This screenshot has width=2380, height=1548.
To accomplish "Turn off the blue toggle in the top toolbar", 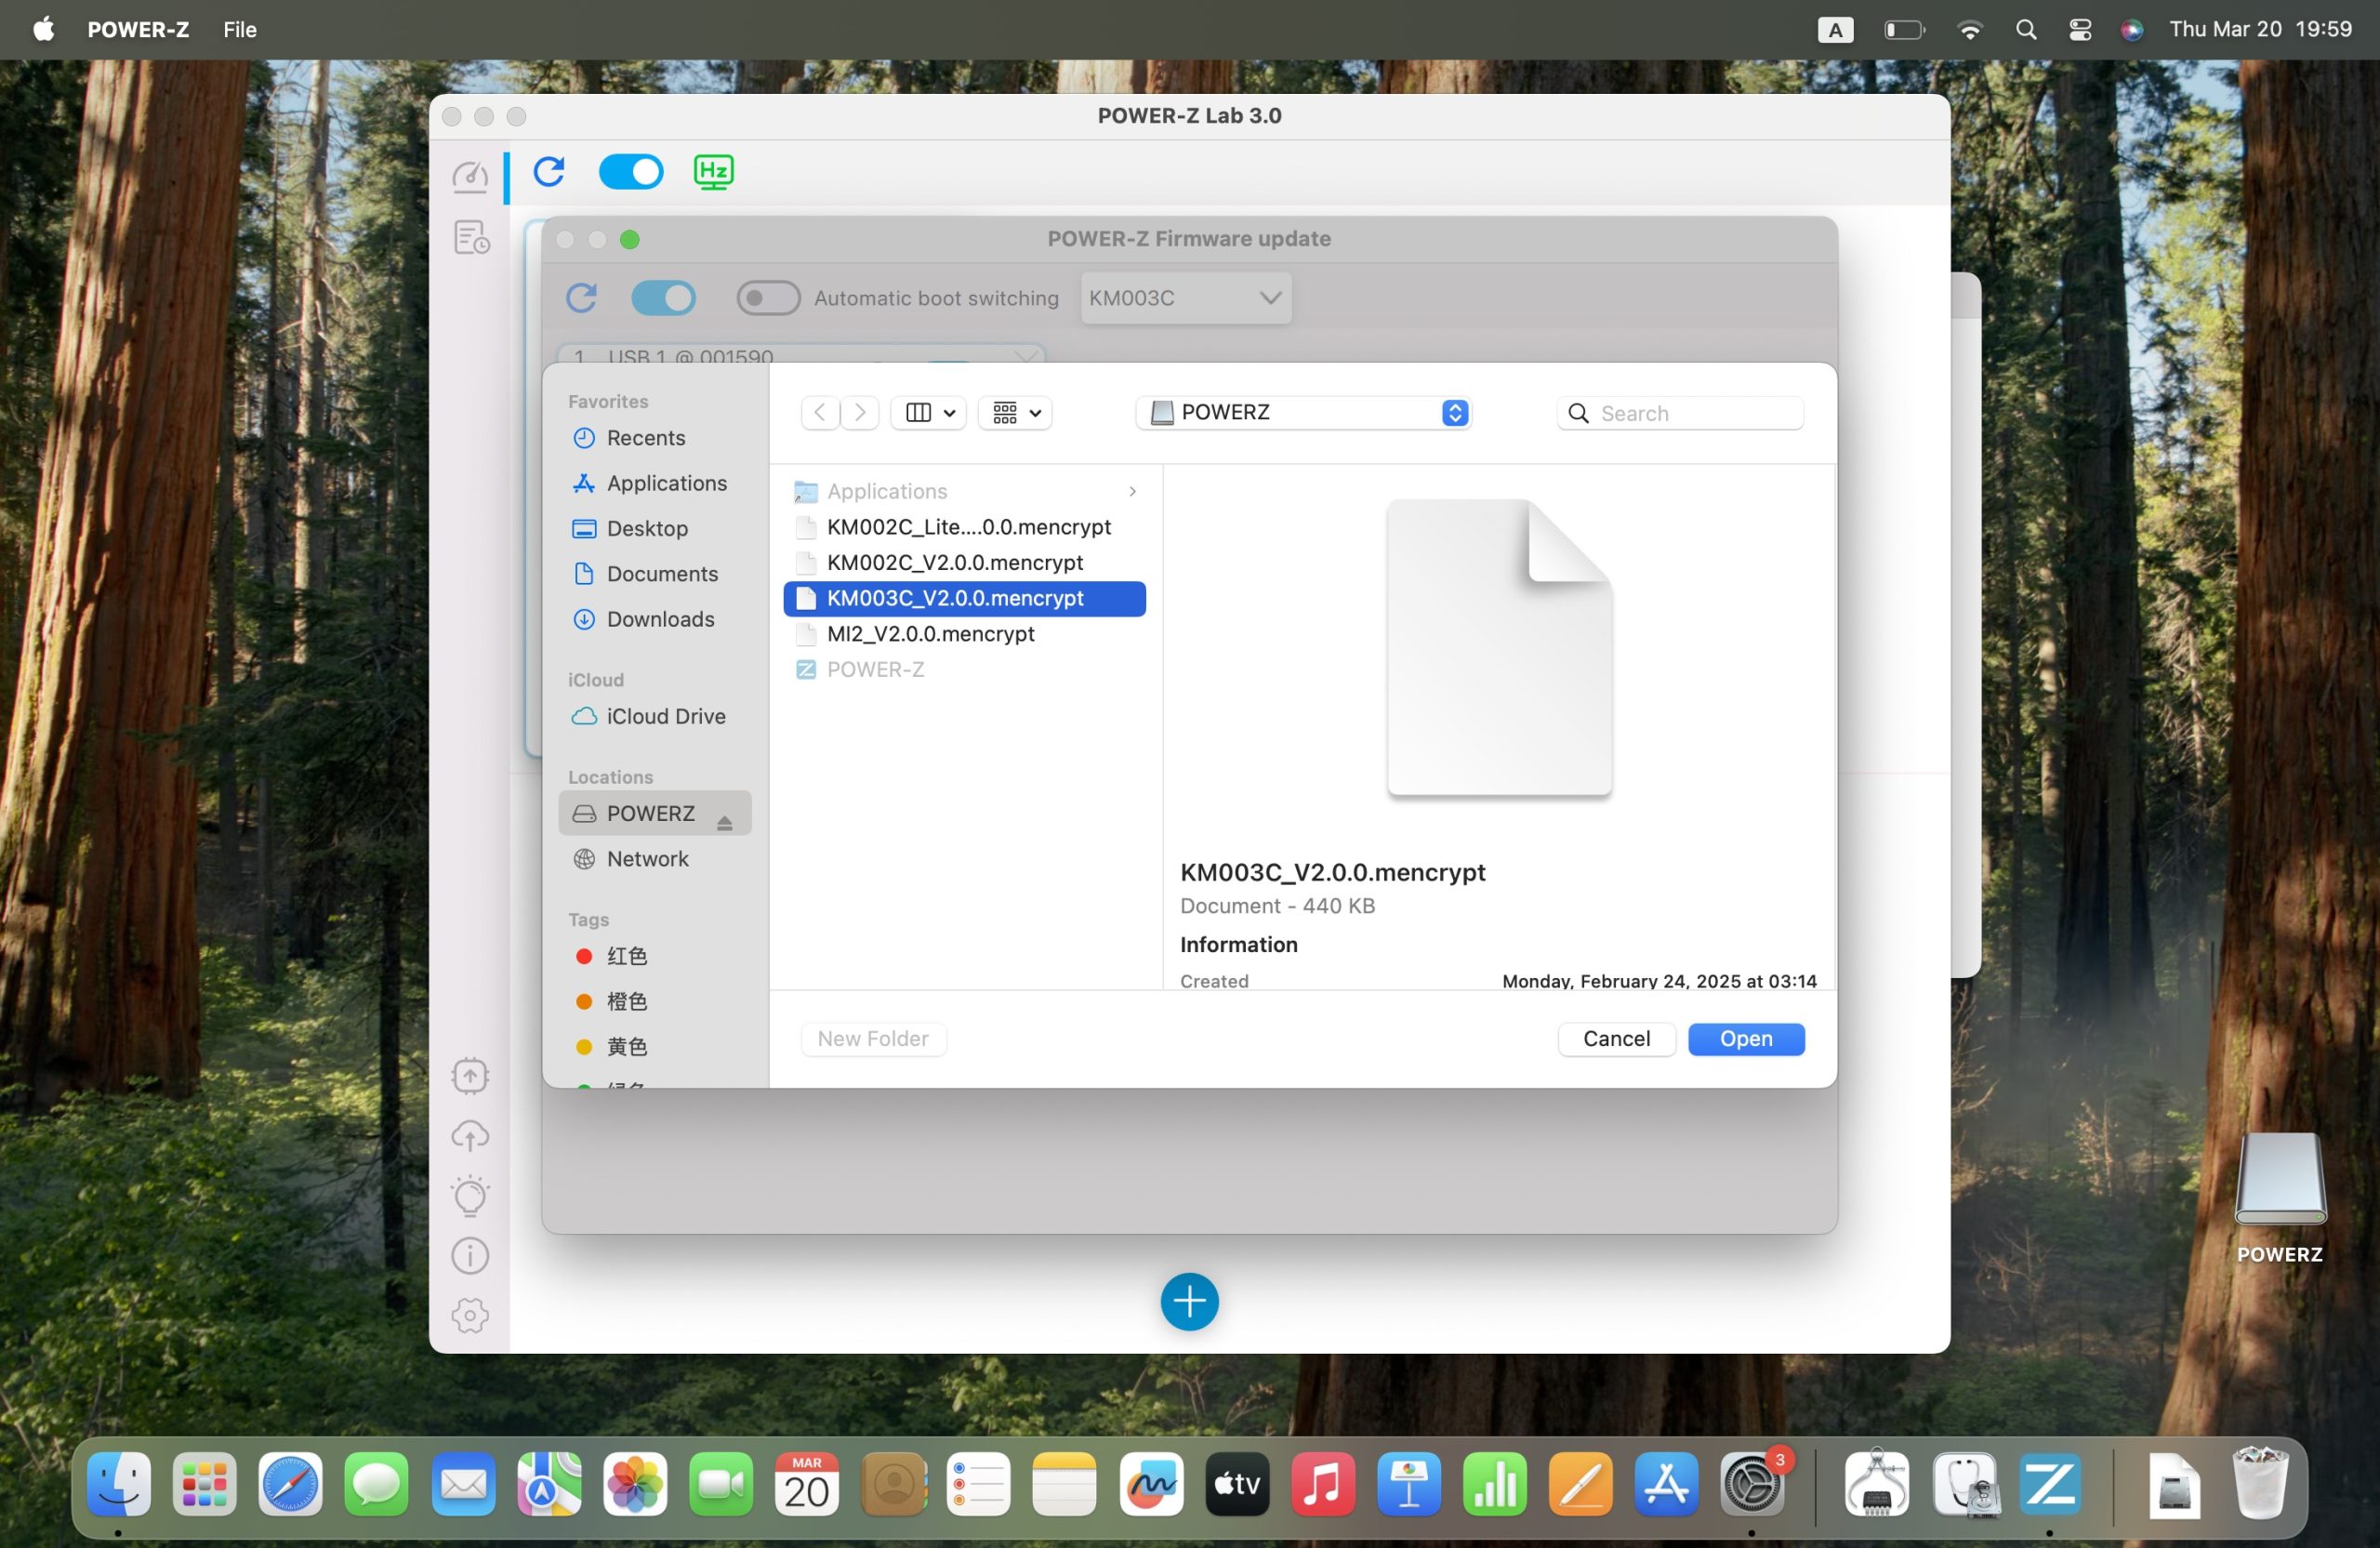I will coord(630,172).
